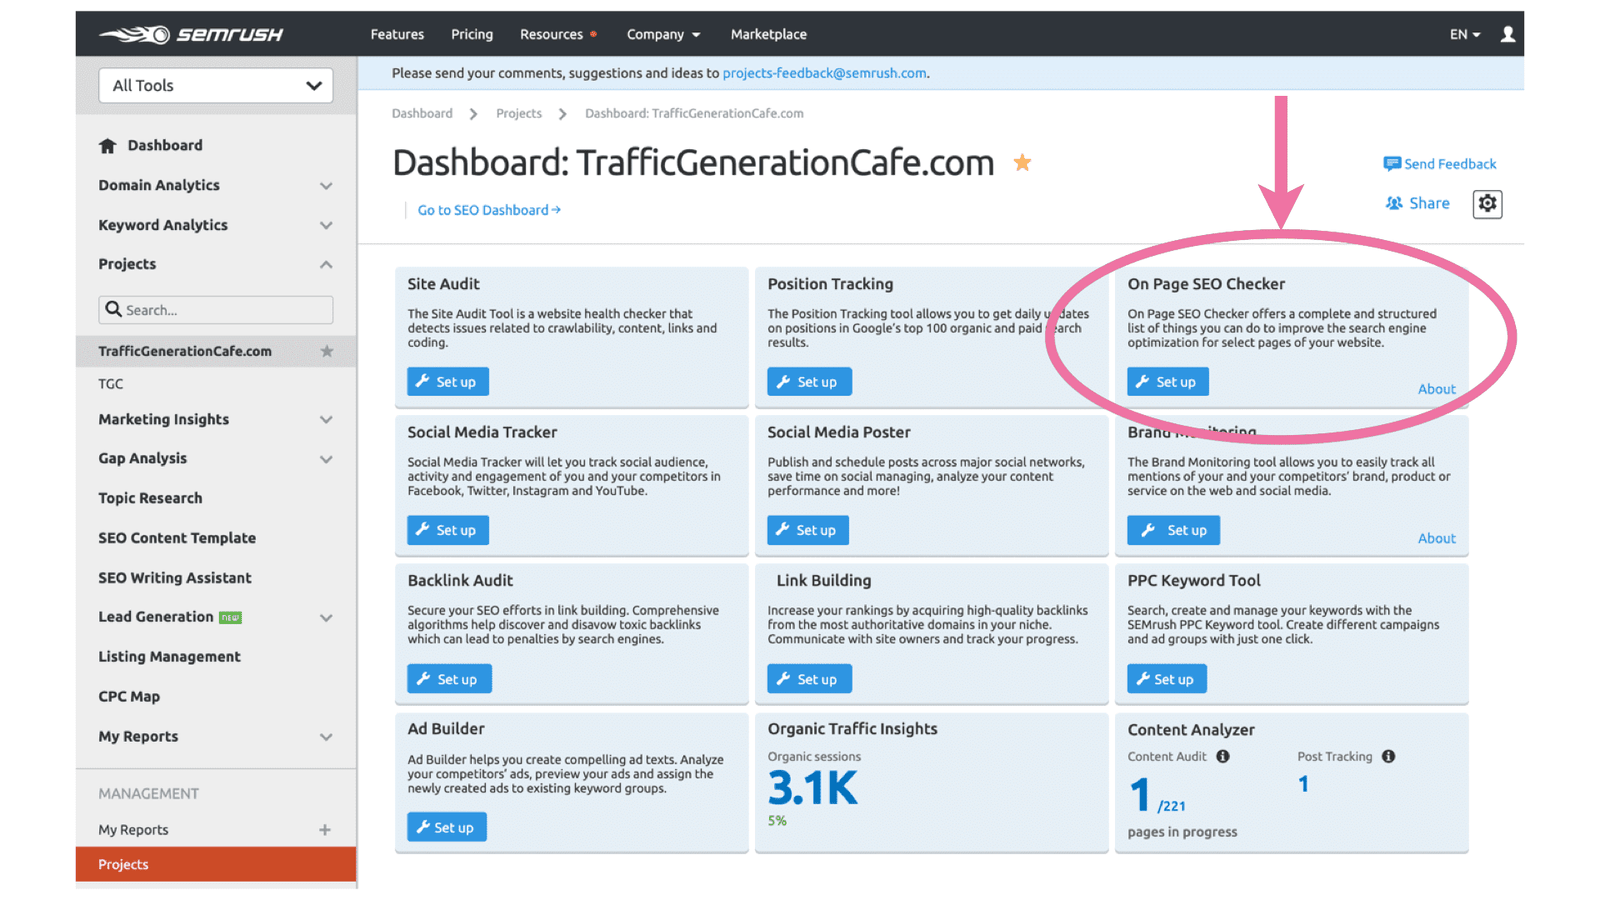Click the green 5% organic sessions indicator

pyautogui.click(x=778, y=820)
